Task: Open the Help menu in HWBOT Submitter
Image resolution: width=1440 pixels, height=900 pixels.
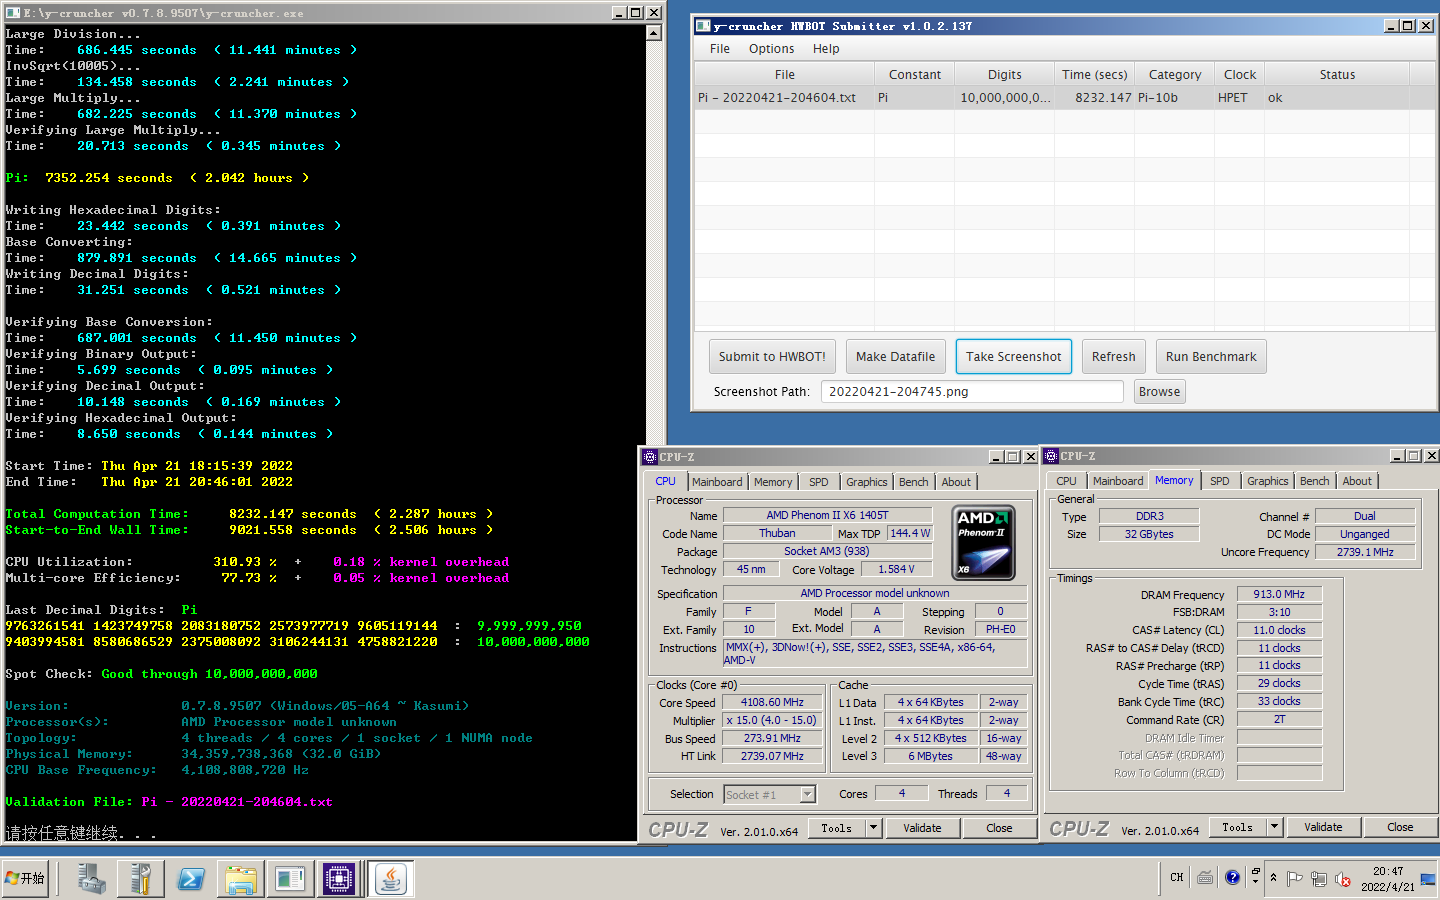Action: tap(826, 48)
